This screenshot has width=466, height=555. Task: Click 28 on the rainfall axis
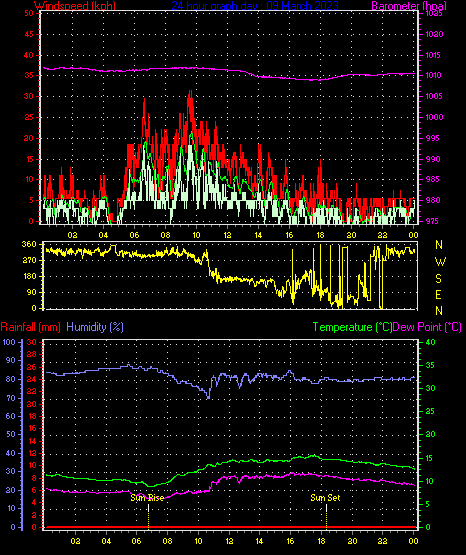point(32,354)
